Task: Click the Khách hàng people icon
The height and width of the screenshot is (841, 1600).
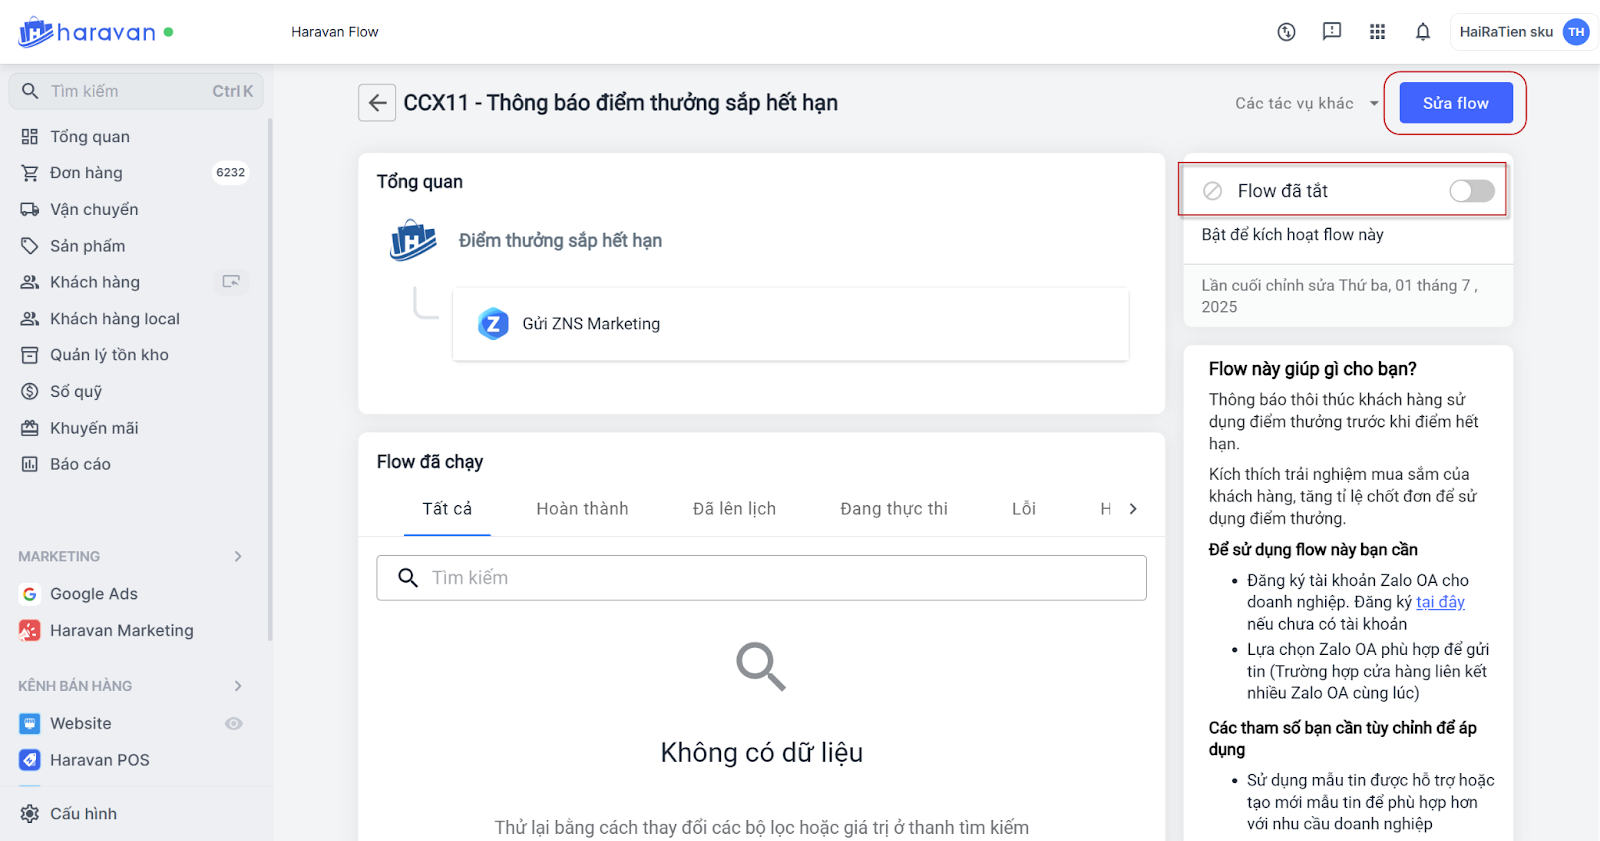Action: click(30, 282)
